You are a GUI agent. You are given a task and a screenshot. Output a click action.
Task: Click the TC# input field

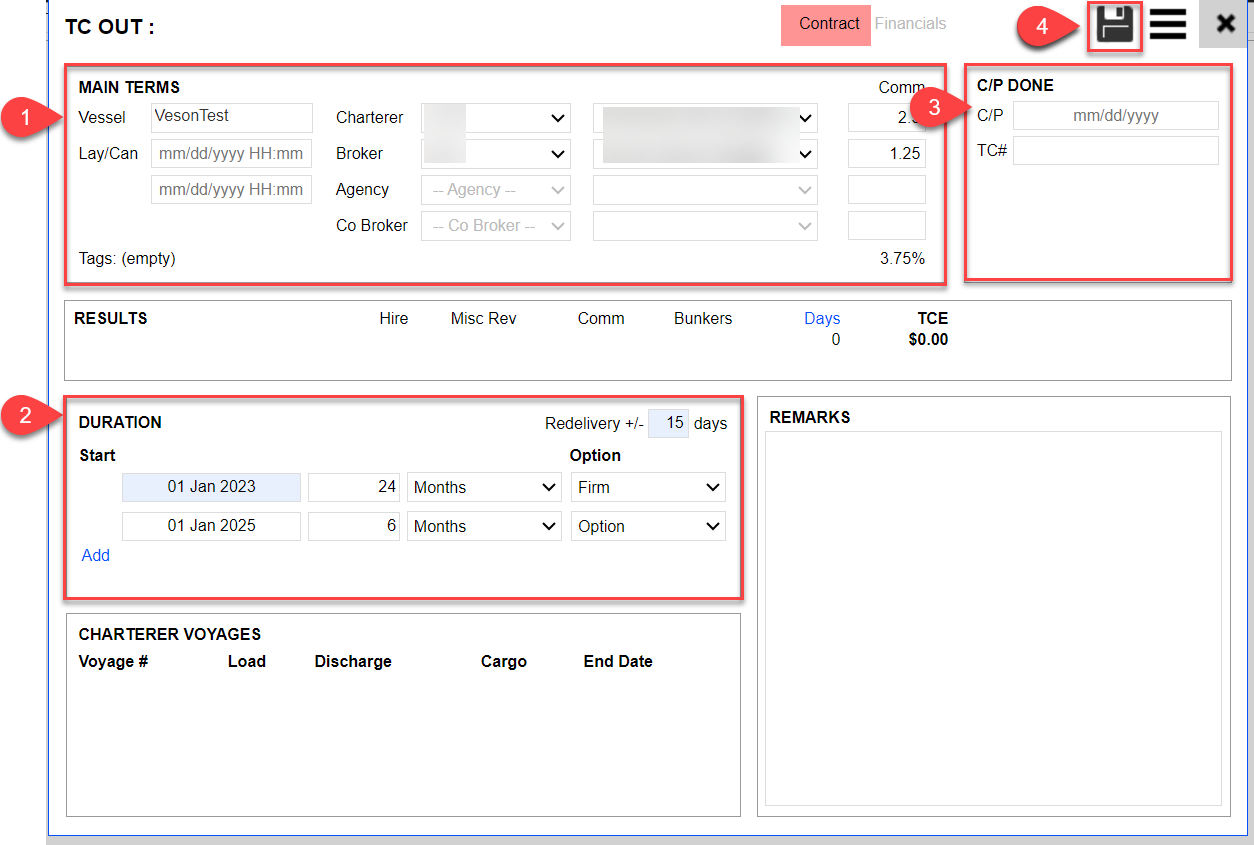1115,151
